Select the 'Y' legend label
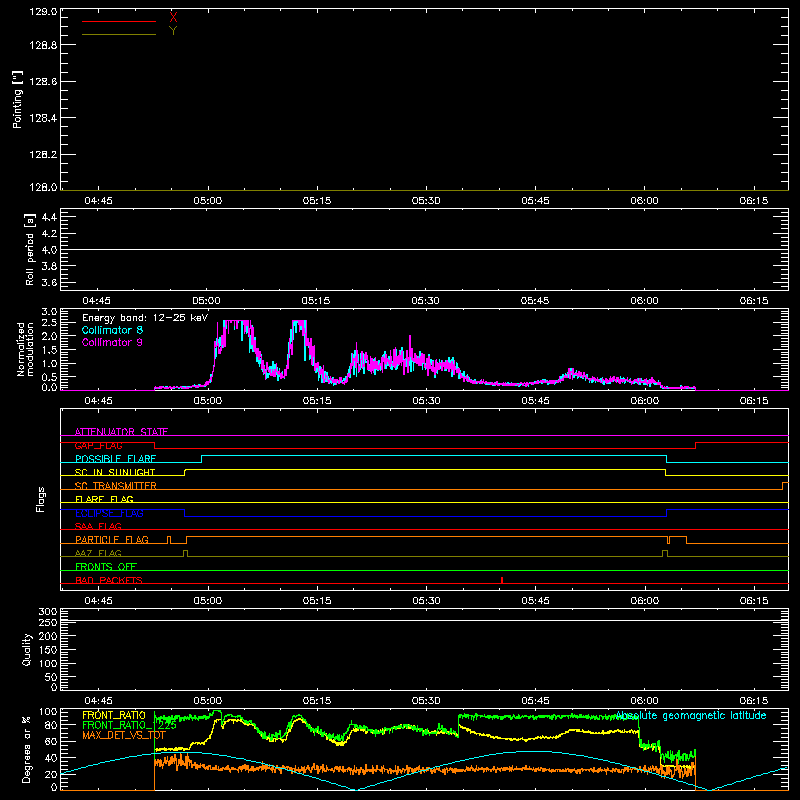The height and width of the screenshot is (800, 800). (x=173, y=31)
